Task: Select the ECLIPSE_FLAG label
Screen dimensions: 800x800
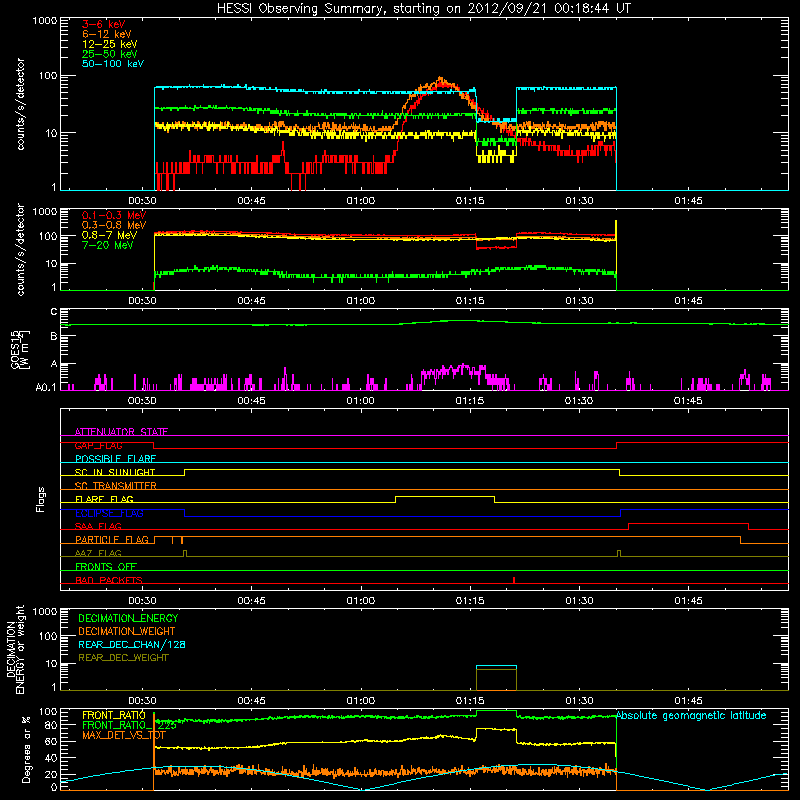Action: (x=109, y=513)
